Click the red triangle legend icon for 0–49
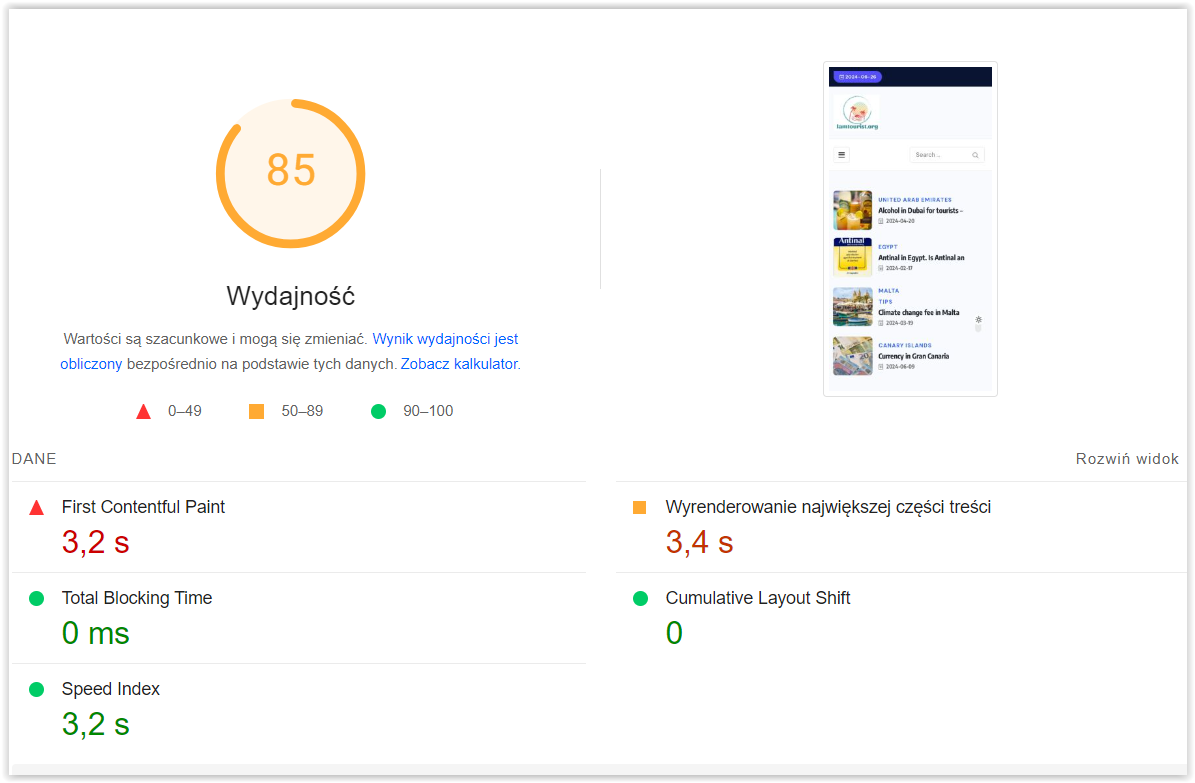 tap(143, 412)
